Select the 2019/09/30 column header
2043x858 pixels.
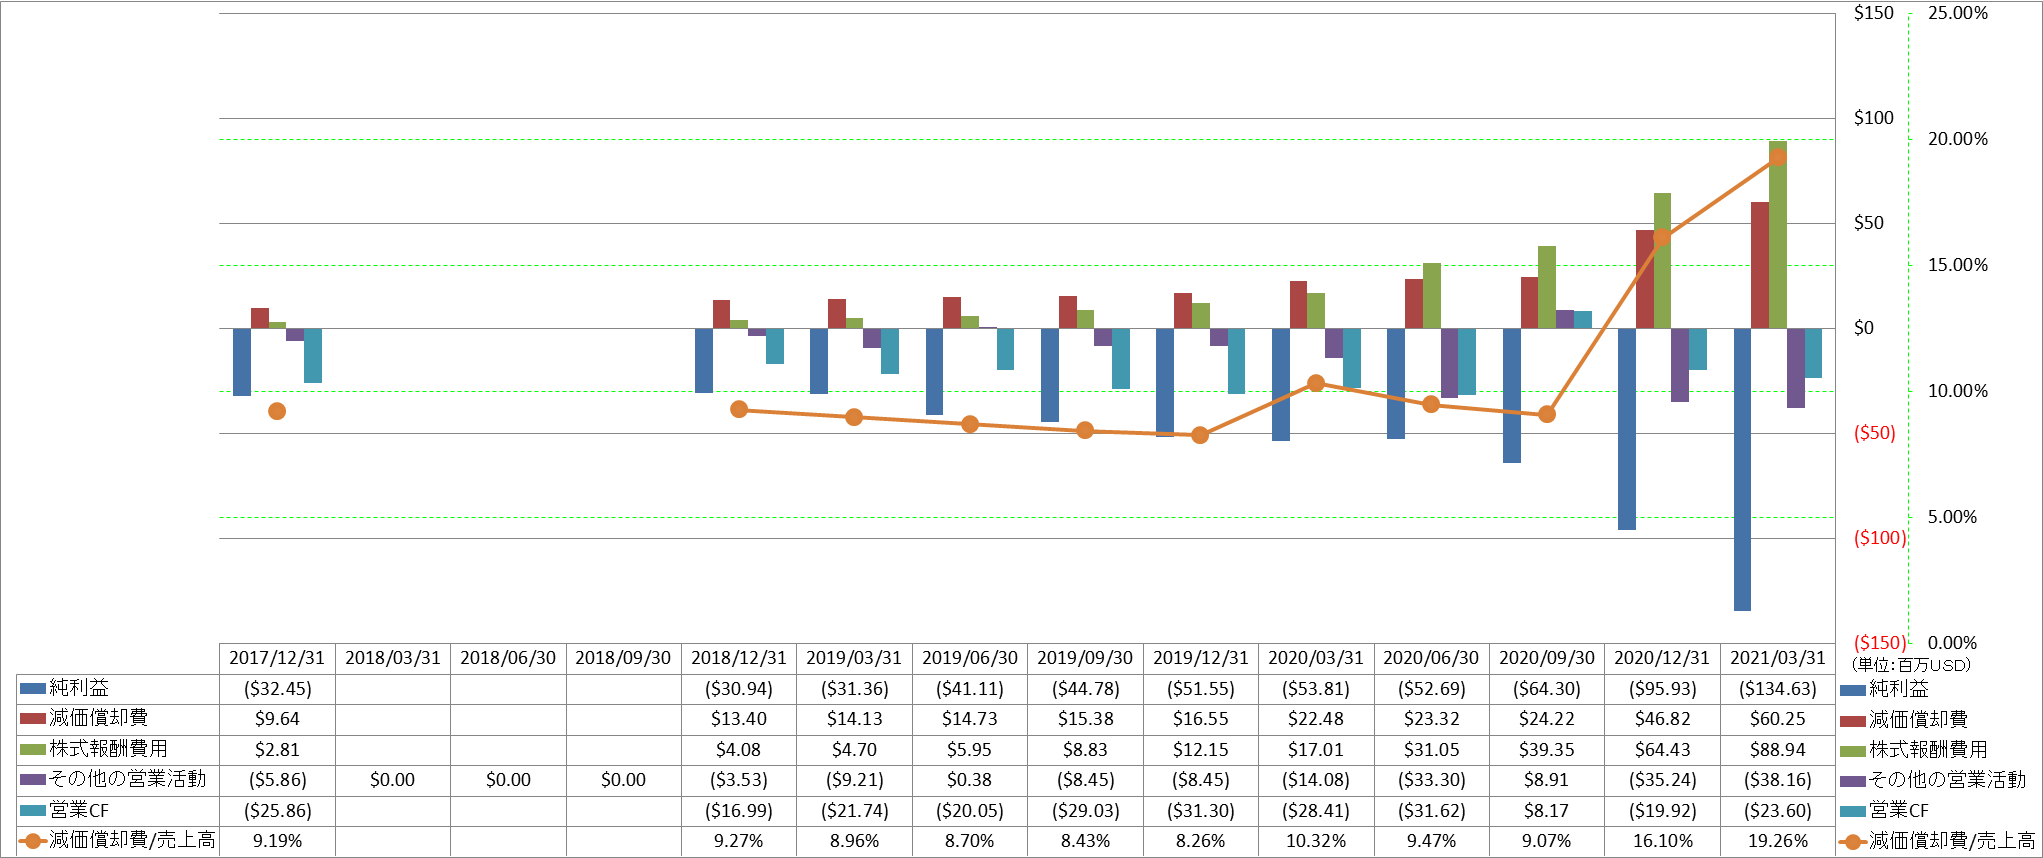[x=1085, y=658]
